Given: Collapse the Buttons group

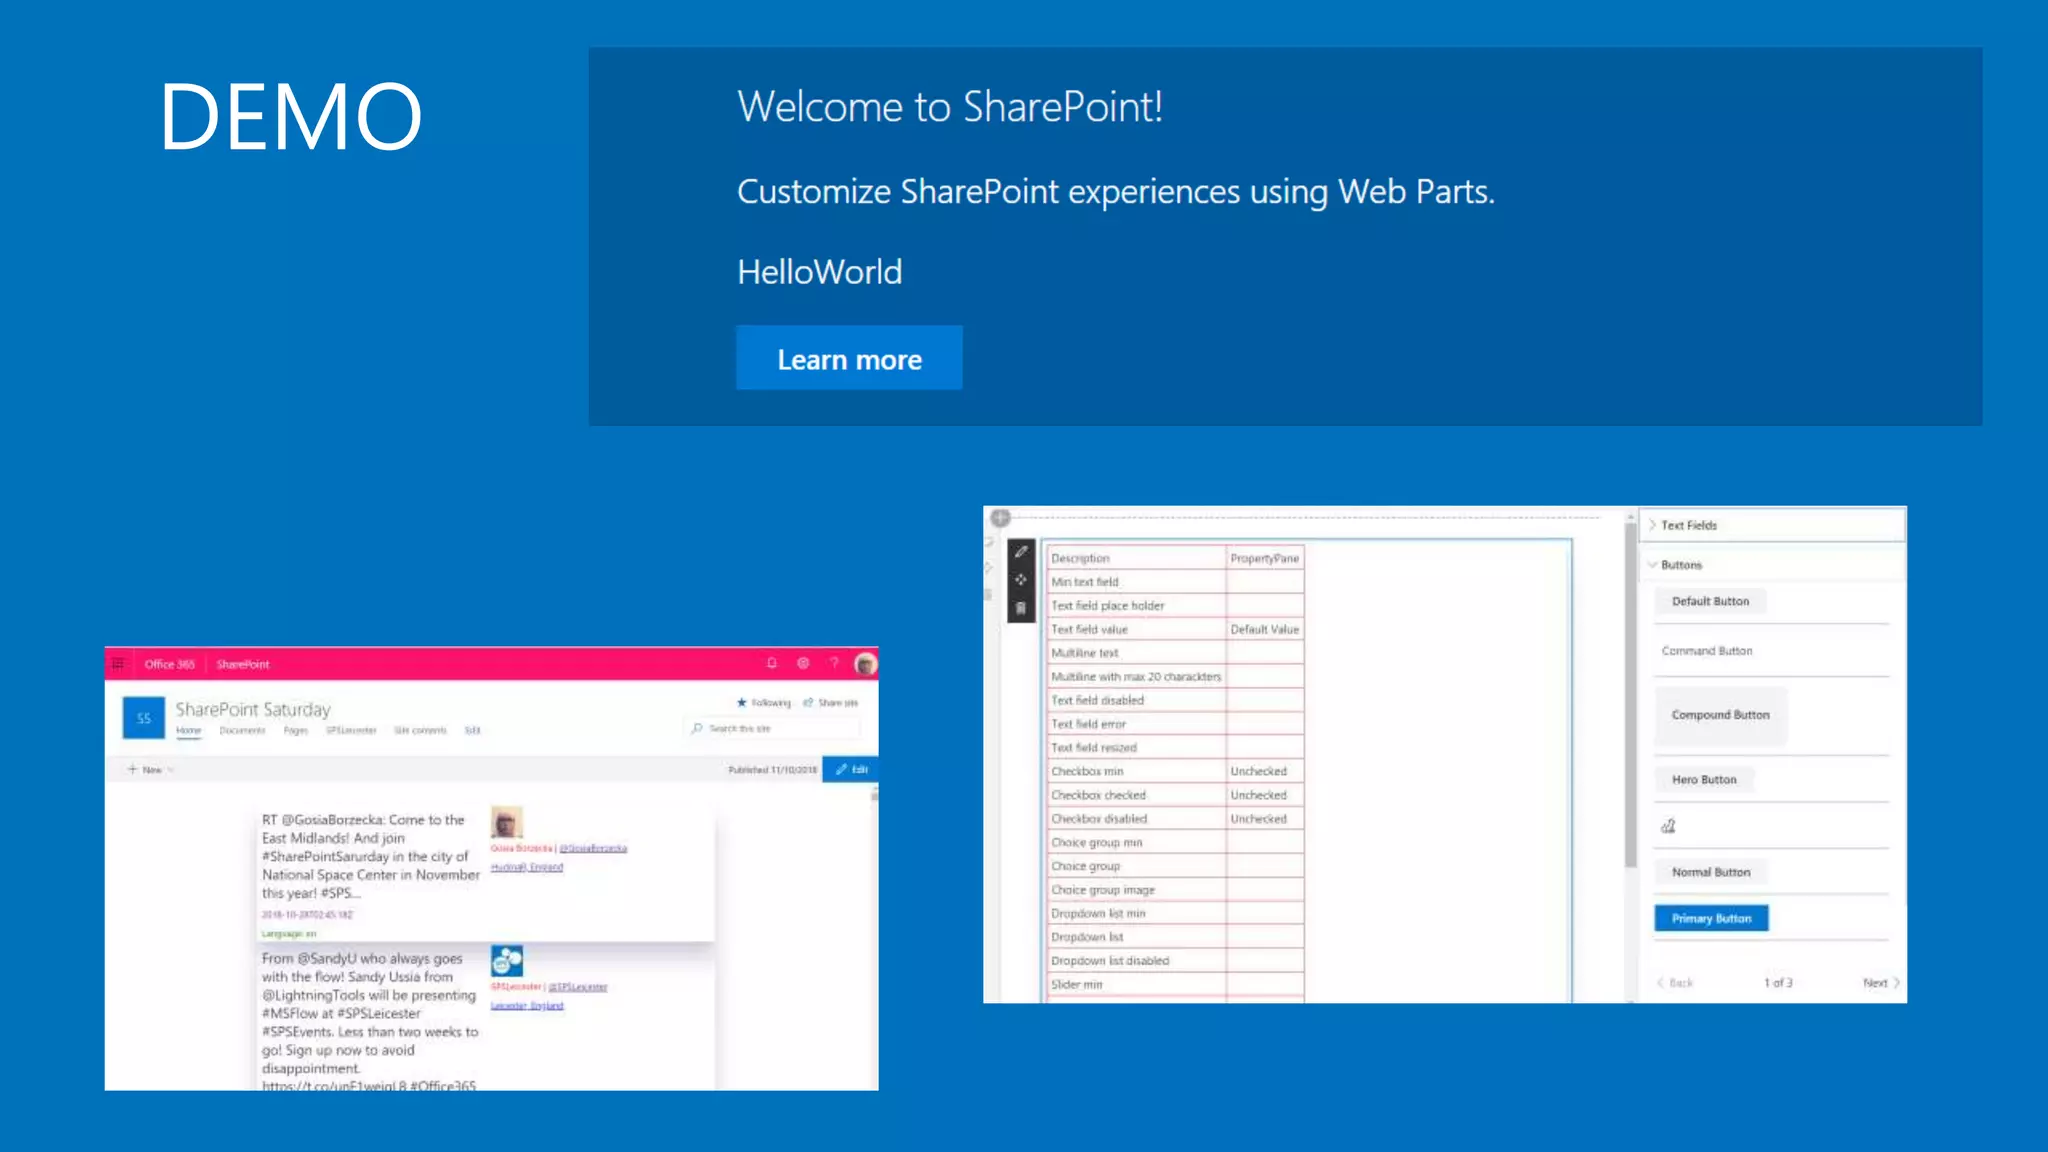Looking at the screenshot, I should [x=1680, y=565].
